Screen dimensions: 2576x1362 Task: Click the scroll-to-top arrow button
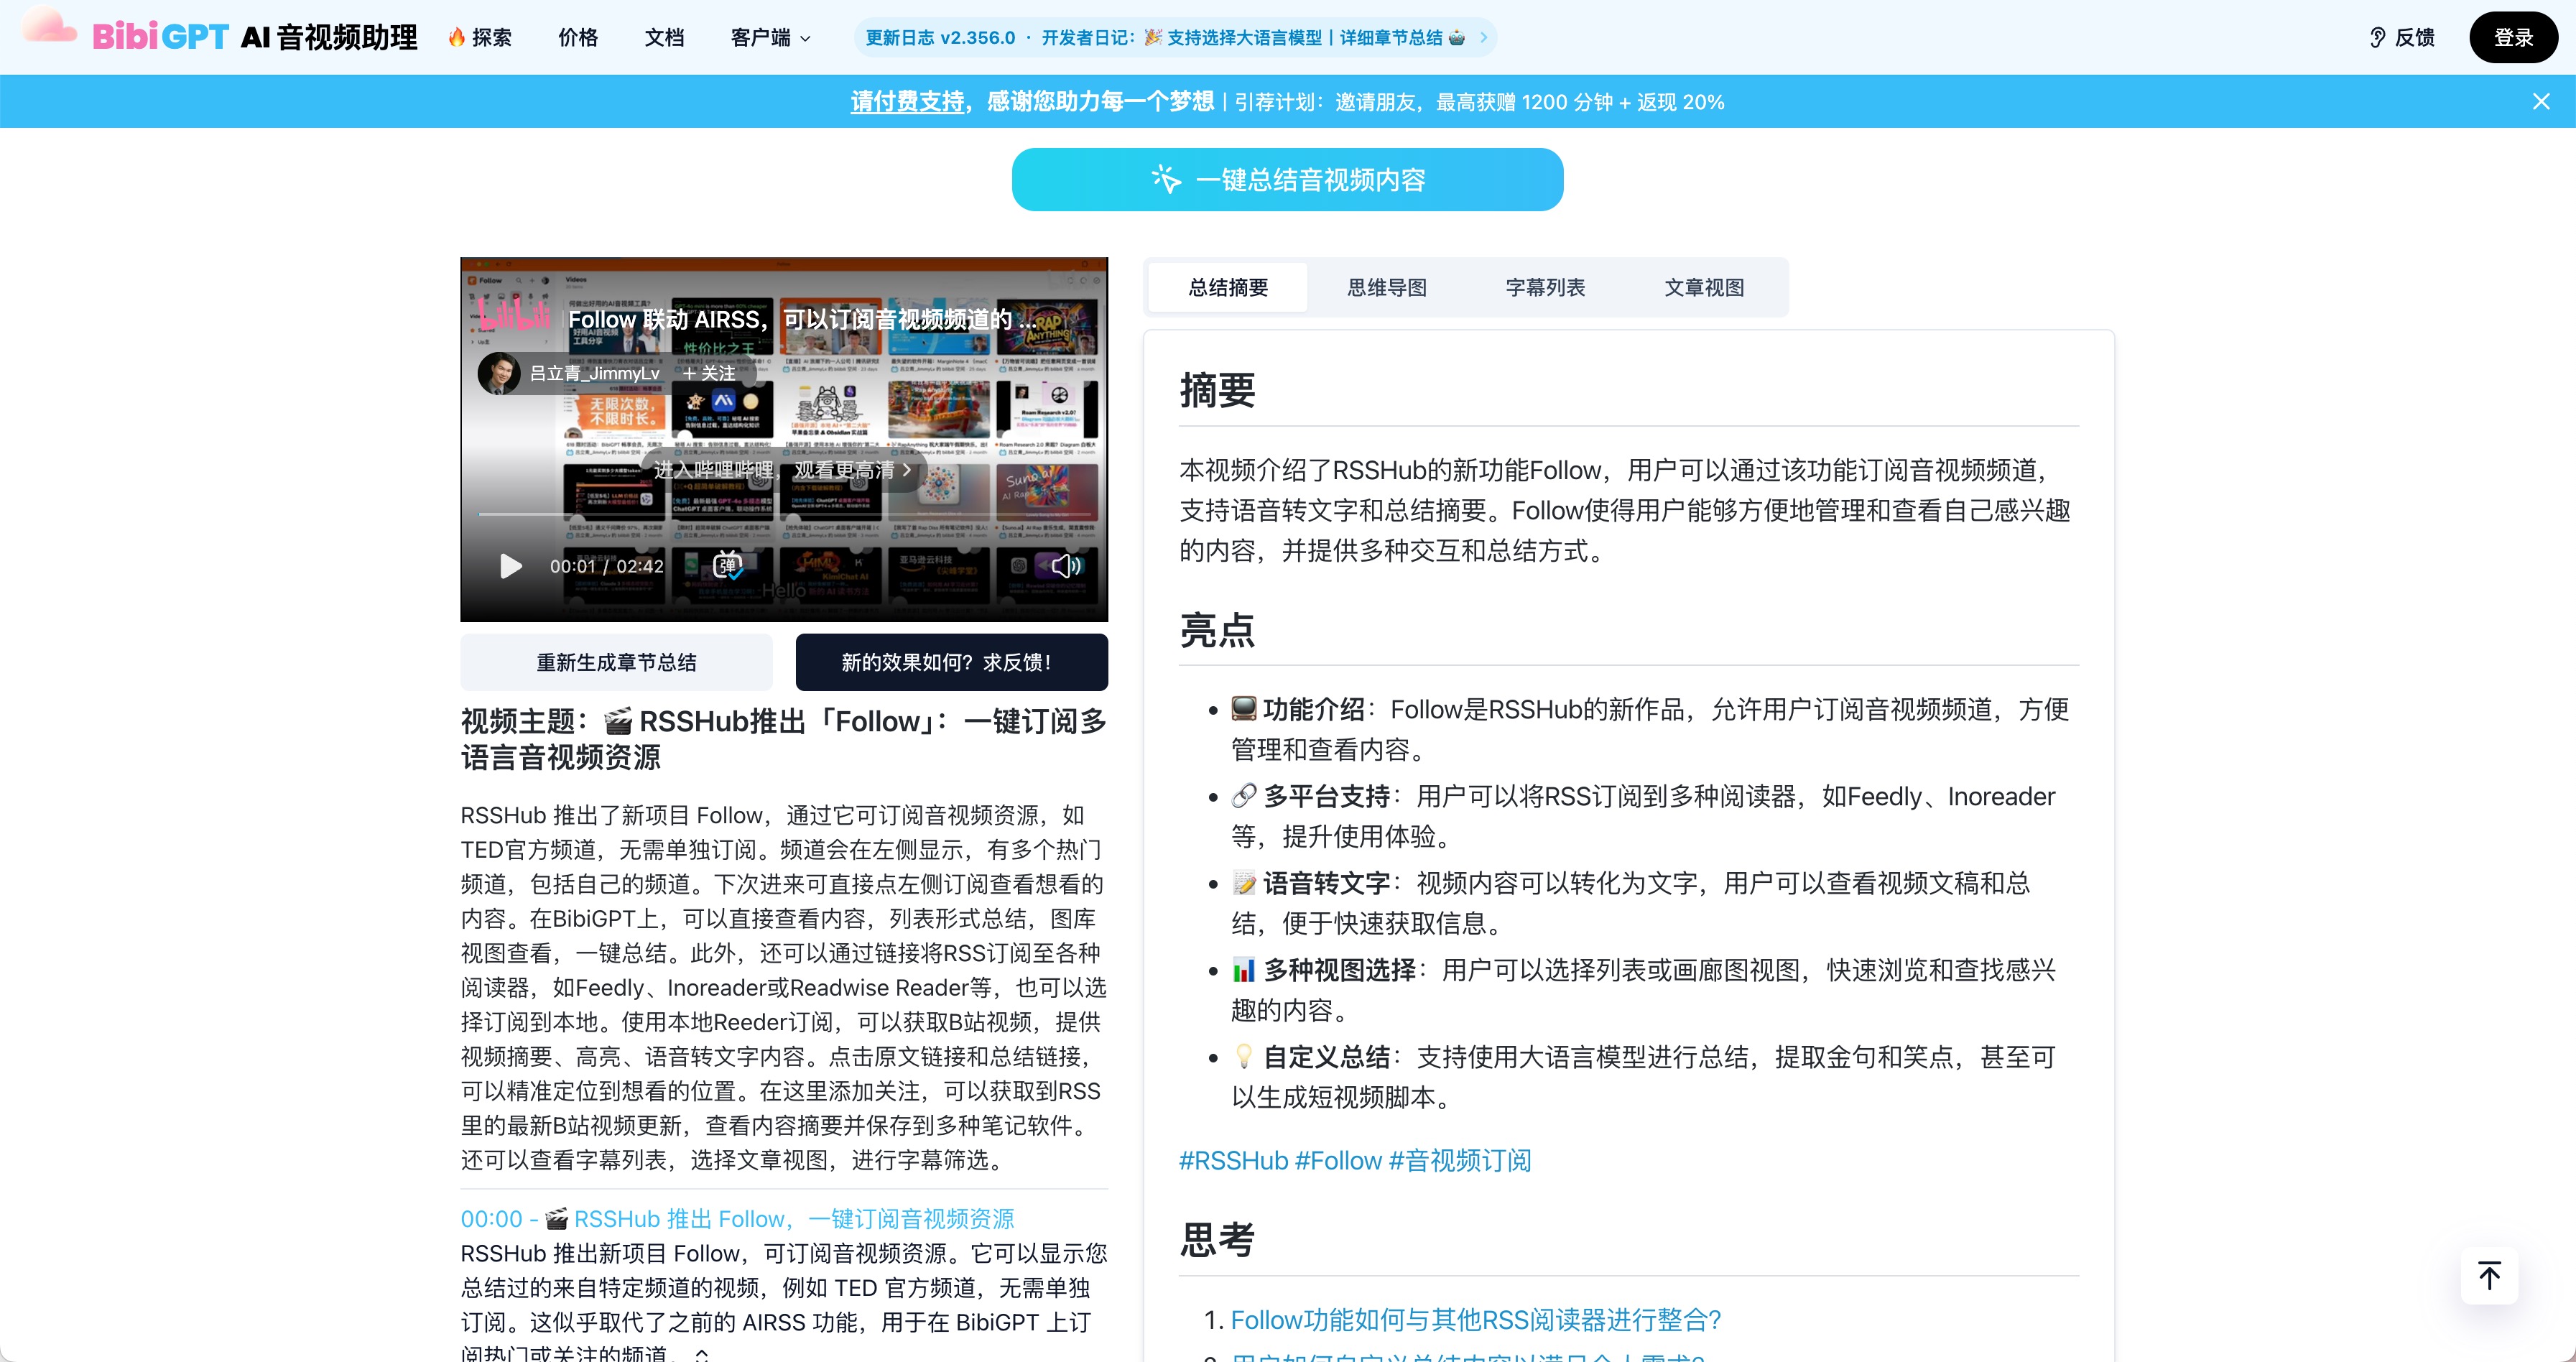pos(2489,1275)
